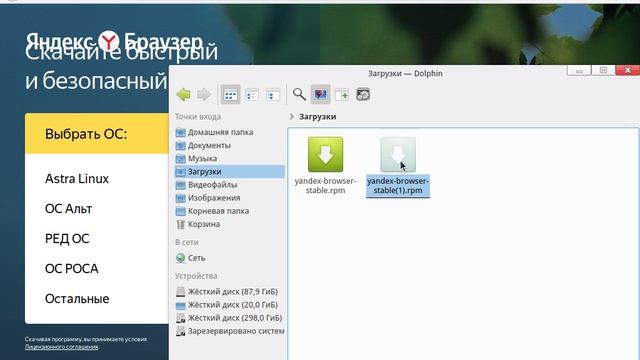This screenshot has width=640, height=360.
Task: Click the Музыка folder icon in sidebar
Action: tap(180, 158)
